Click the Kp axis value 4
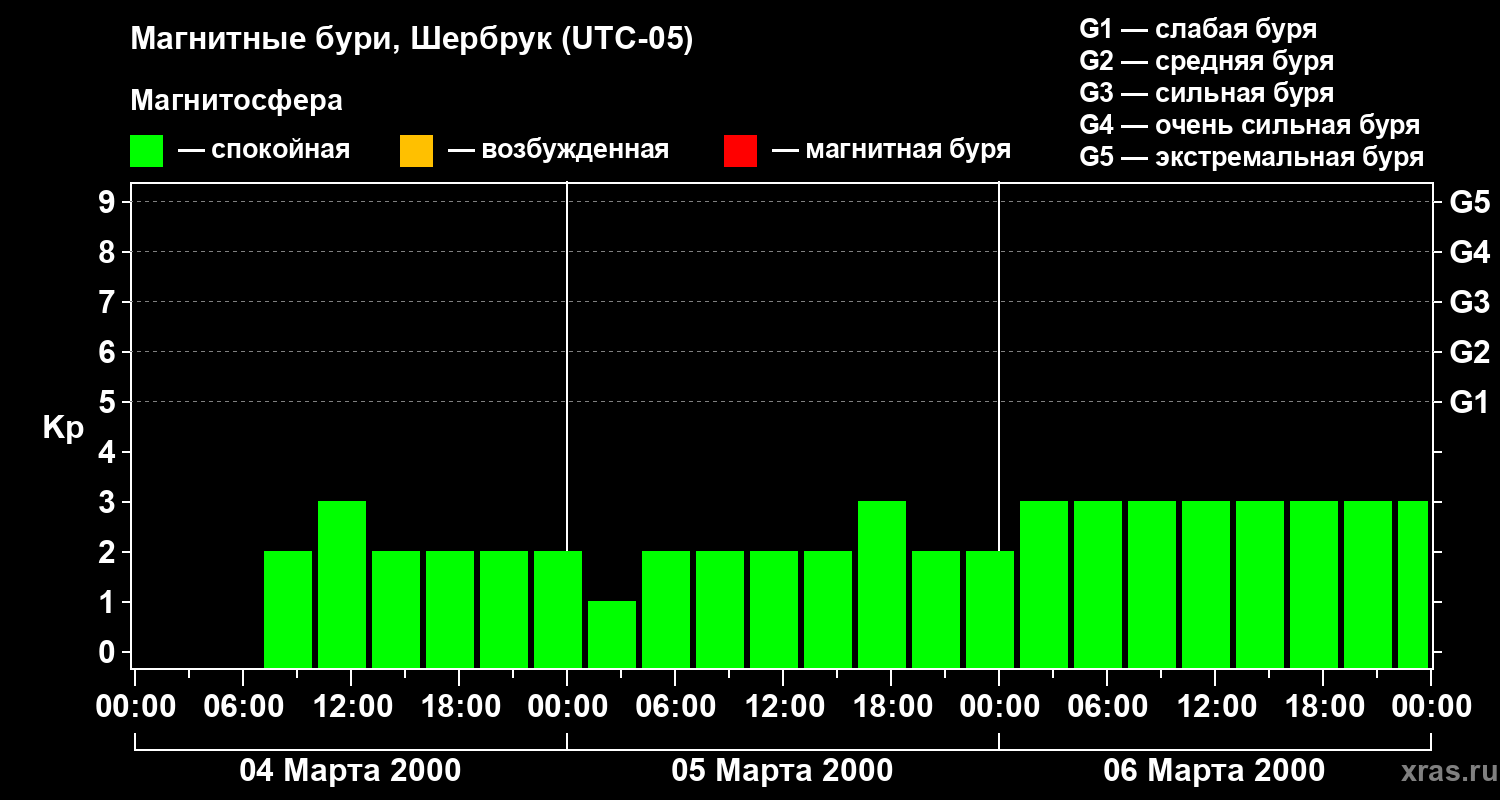 pos(109,452)
